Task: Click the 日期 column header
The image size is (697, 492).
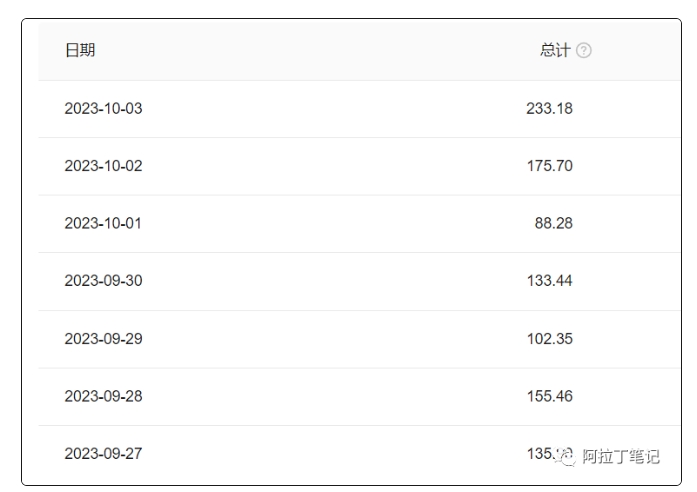Action: point(80,51)
